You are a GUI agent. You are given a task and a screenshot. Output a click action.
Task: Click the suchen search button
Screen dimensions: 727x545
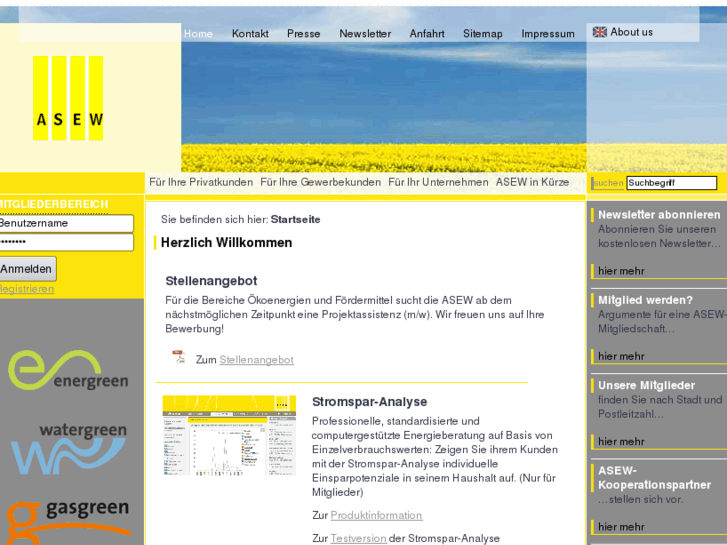(x=608, y=183)
